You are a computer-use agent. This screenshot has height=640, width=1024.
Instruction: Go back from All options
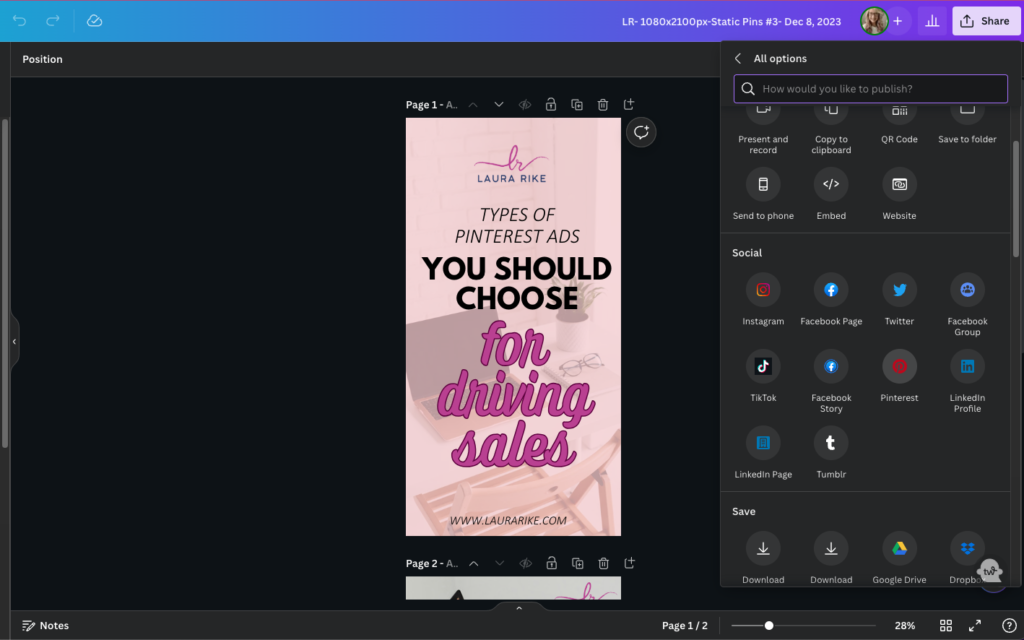click(738, 59)
